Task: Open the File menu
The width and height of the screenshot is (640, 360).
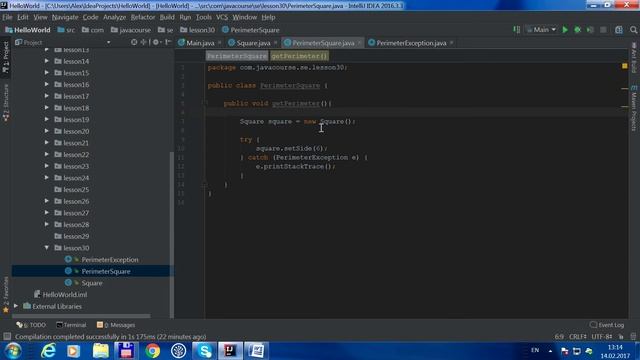Action: (7, 17)
